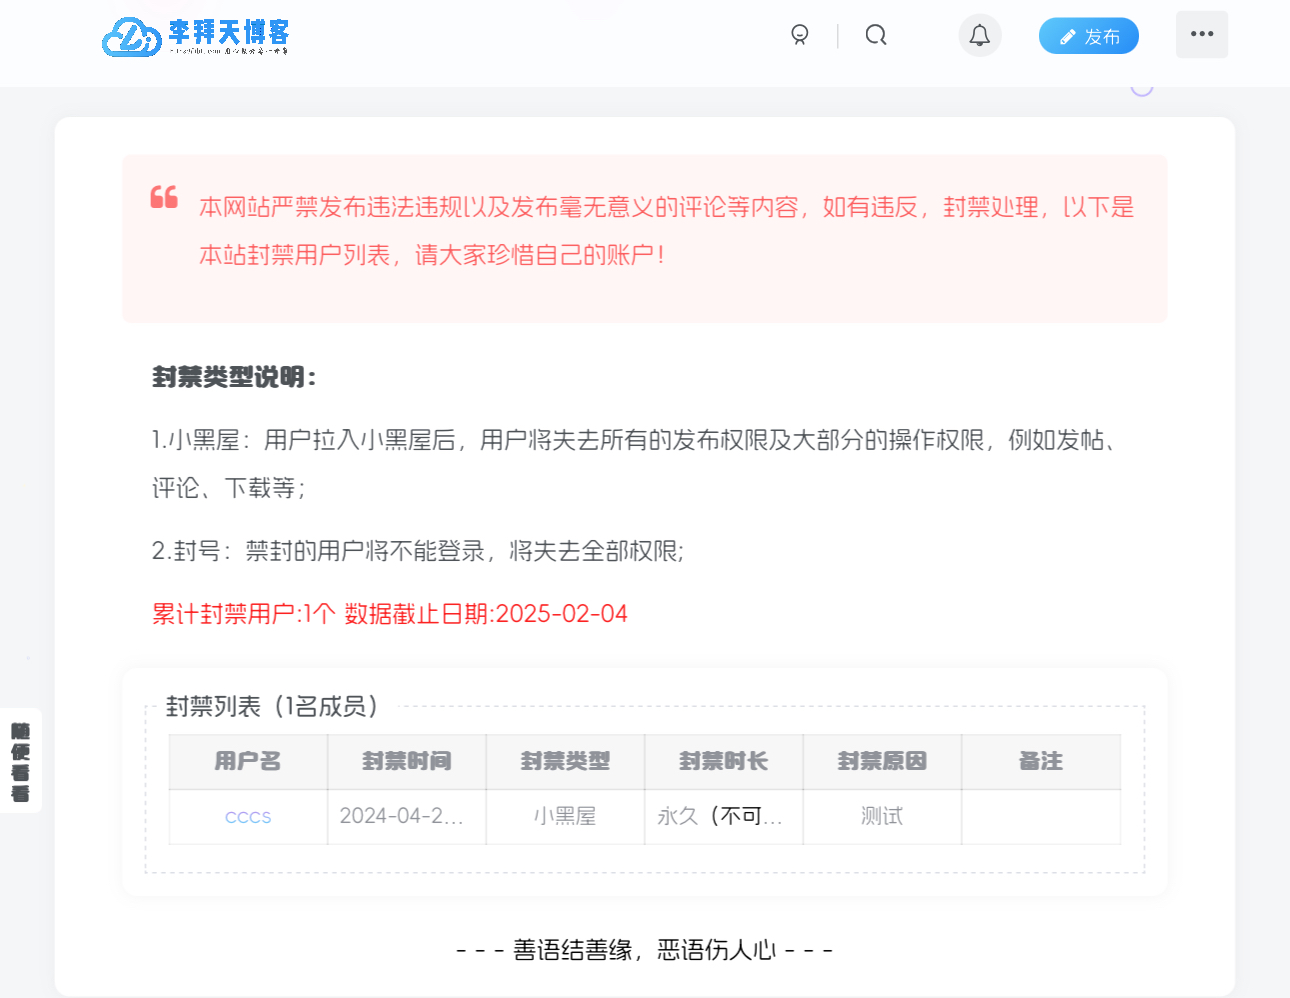Viewport: 1290px width, 998px height.
Task: Open the three-dots more menu
Action: [1202, 34]
